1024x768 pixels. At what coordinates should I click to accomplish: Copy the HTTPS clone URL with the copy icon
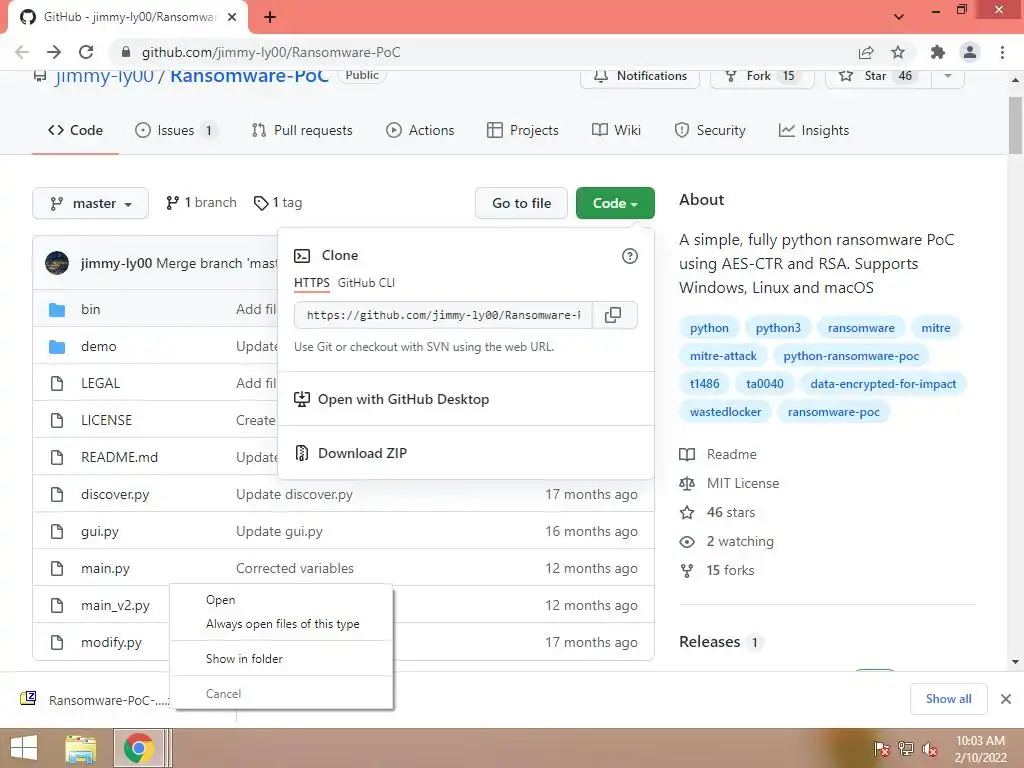coord(613,315)
